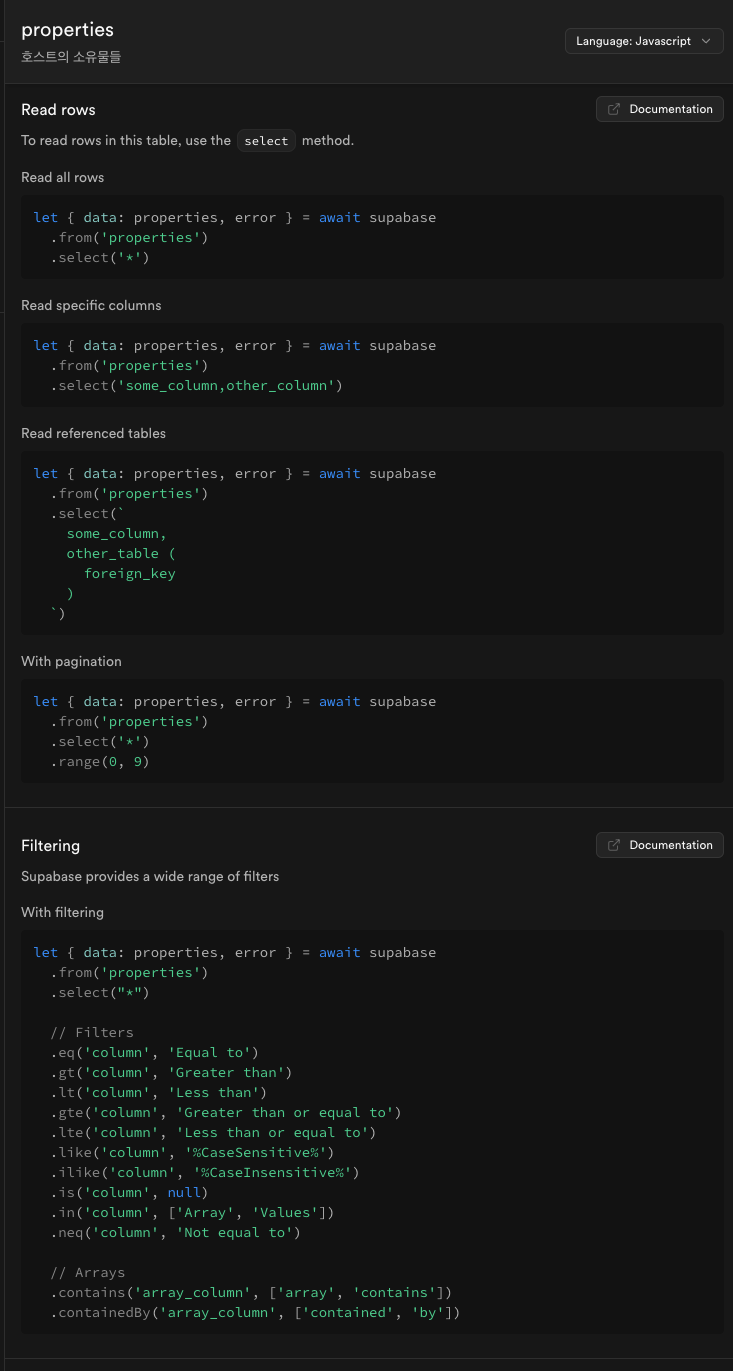Click the Korean subtitle under the properties heading
Image resolution: width=733 pixels, height=1371 pixels.
[x=71, y=57]
